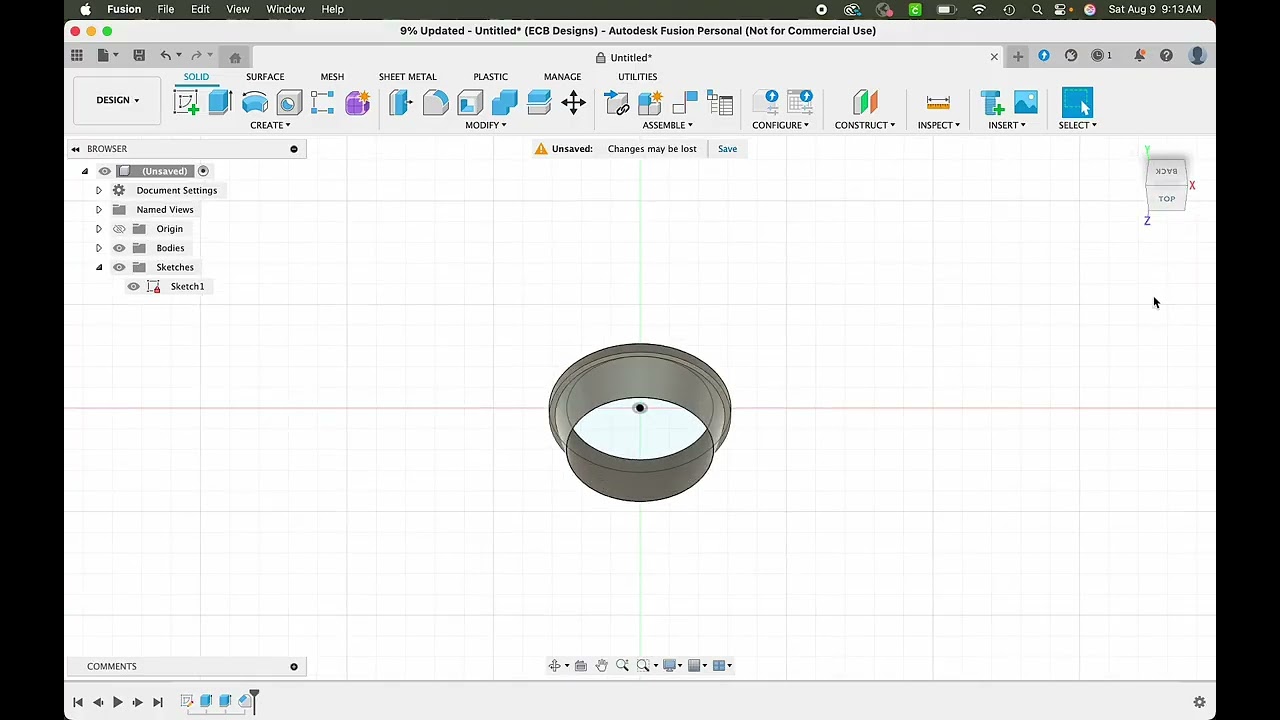The image size is (1280, 720).
Task: Open the notifications bell icon
Action: [1139, 56]
